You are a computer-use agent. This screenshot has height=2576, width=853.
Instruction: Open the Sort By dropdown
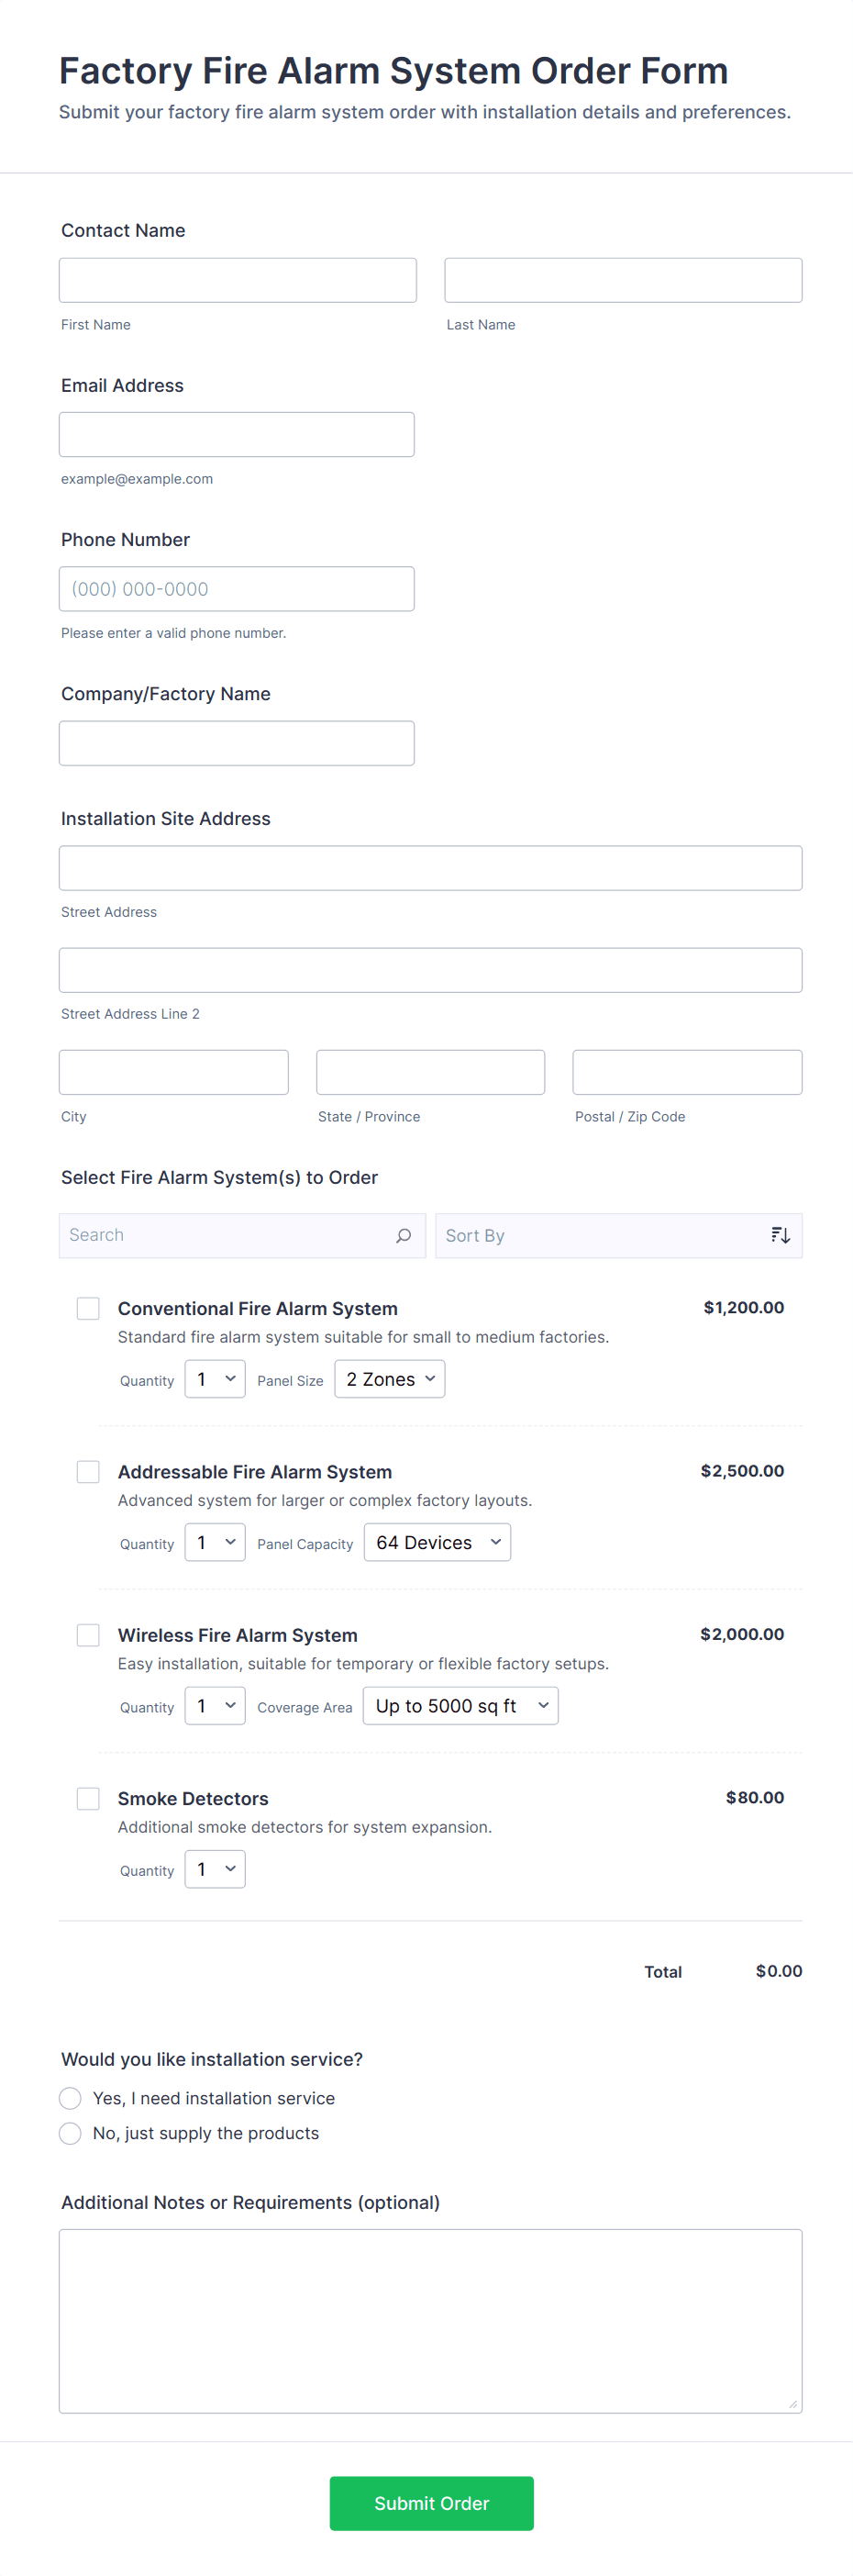[619, 1235]
